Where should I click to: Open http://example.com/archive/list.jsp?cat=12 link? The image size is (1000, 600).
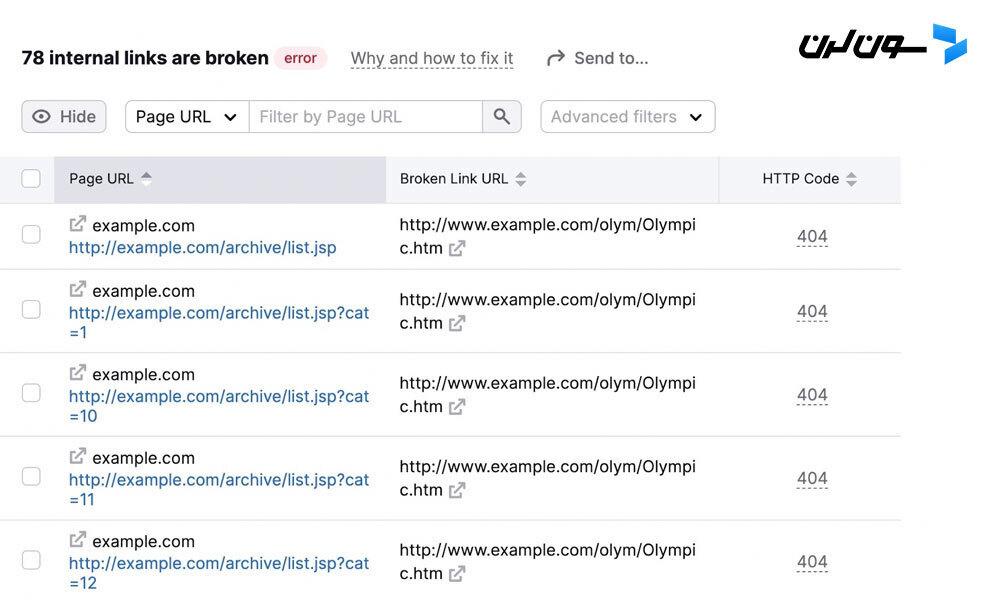pos(219,573)
